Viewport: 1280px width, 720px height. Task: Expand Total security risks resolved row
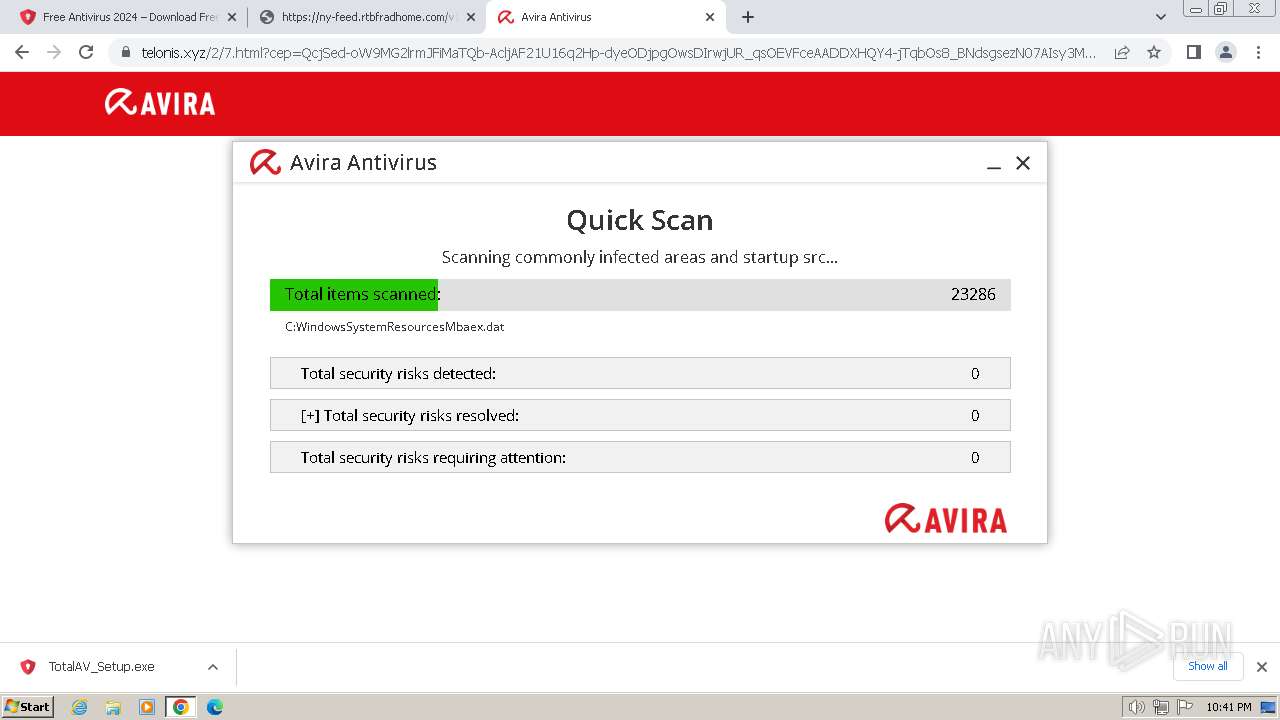click(x=640, y=415)
